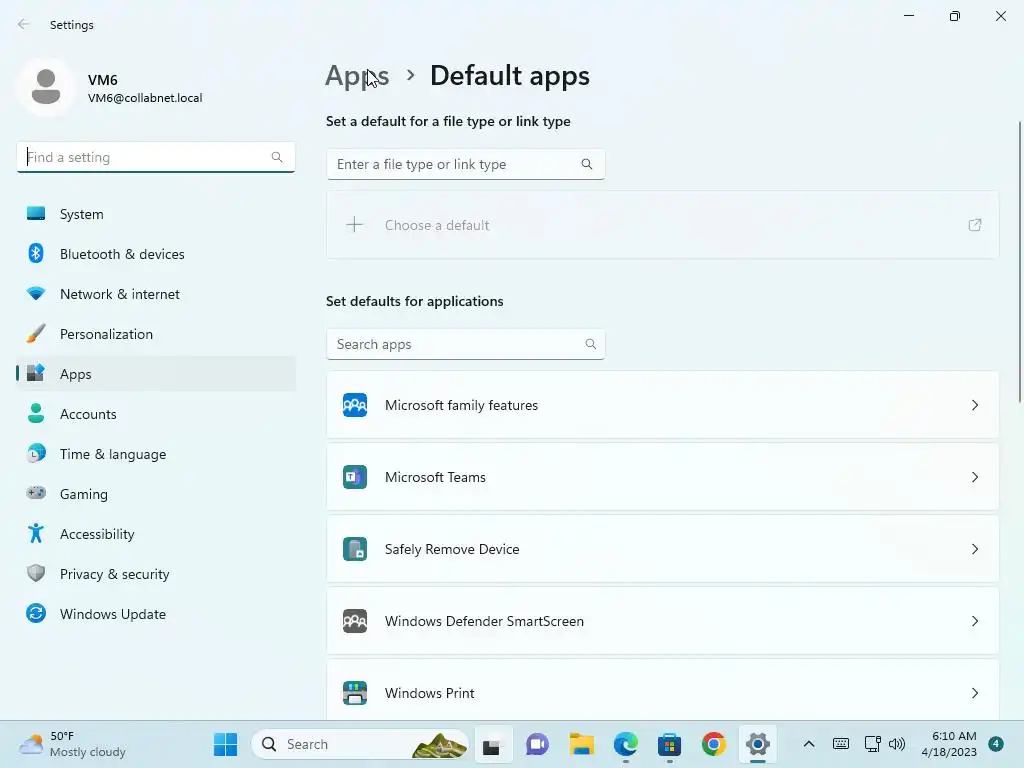The image size is (1024, 768).
Task: Go back using the Settings back arrow
Action: click(x=24, y=24)
